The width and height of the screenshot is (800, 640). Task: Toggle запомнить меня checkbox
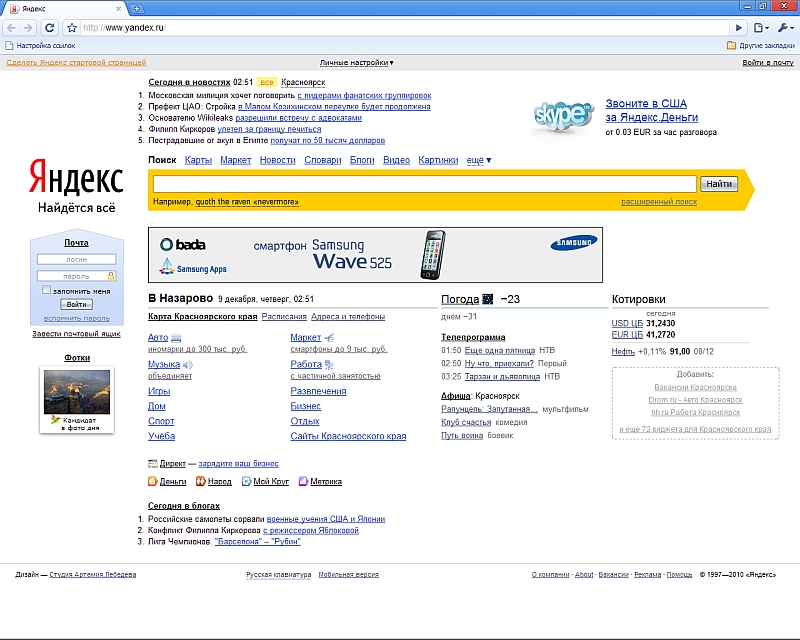pos(46,290)
